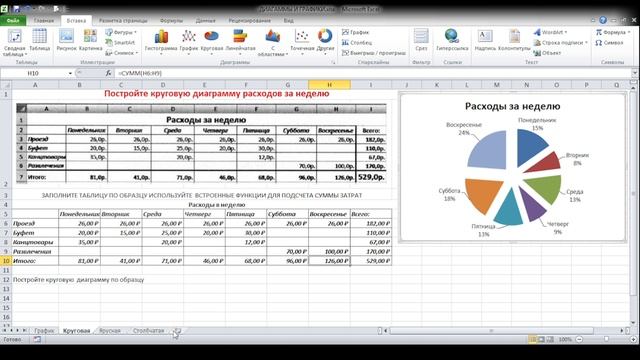Image resolution: width=640 pixels, height=360 pixels.
Task: Expand the Name Box dropdown arrow
Action: click(x=70, y=73)
